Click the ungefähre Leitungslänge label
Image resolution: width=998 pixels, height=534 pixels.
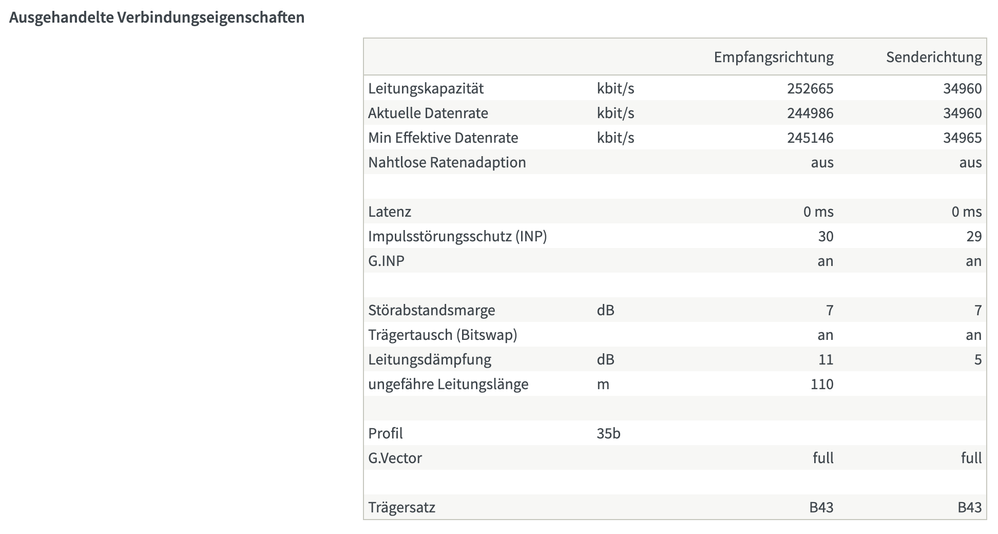coord(448,384)
